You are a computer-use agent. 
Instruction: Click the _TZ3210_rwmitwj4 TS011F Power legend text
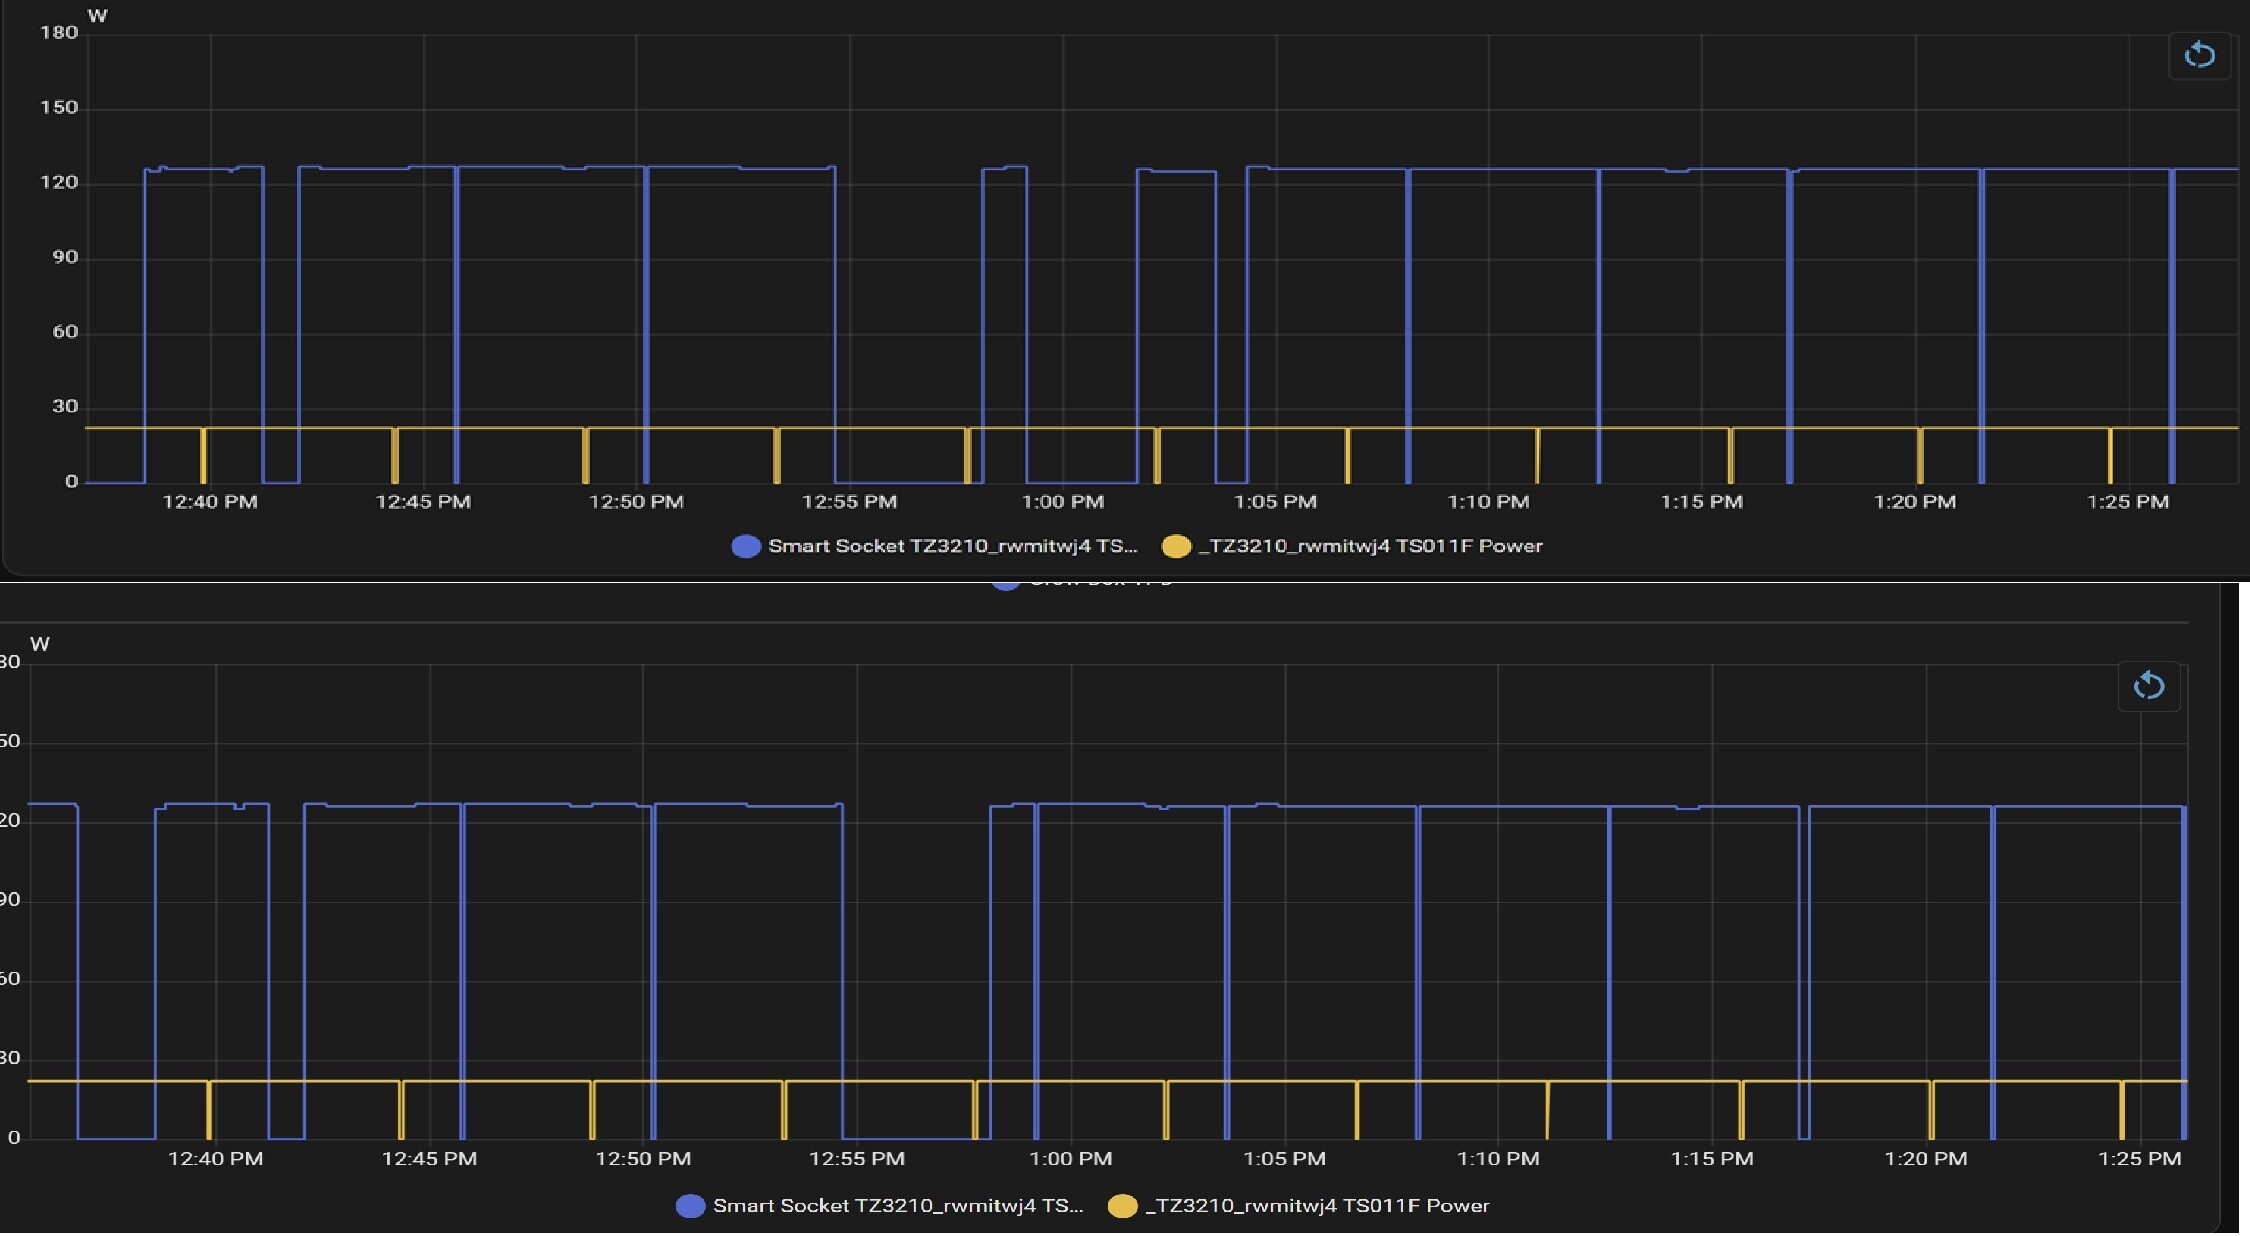click(1373, 546)
